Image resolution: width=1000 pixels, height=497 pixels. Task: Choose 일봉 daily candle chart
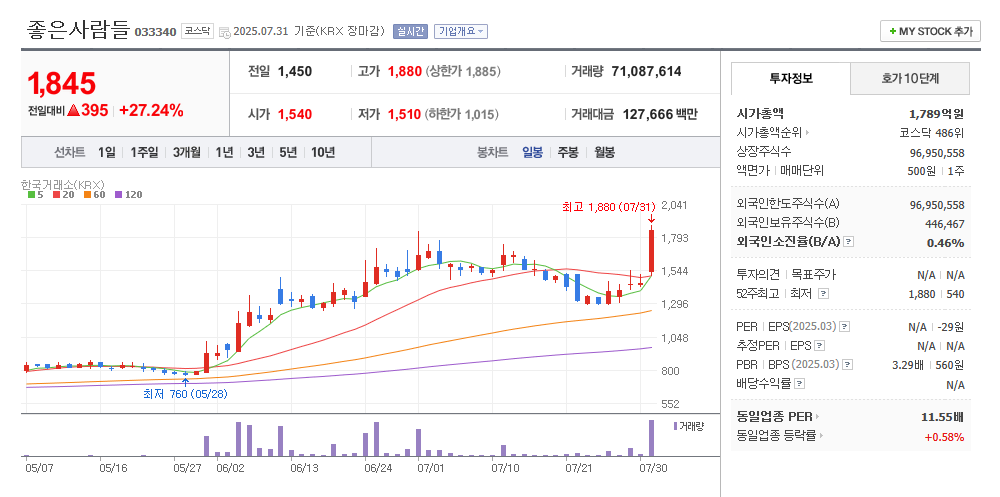(533, 152)
